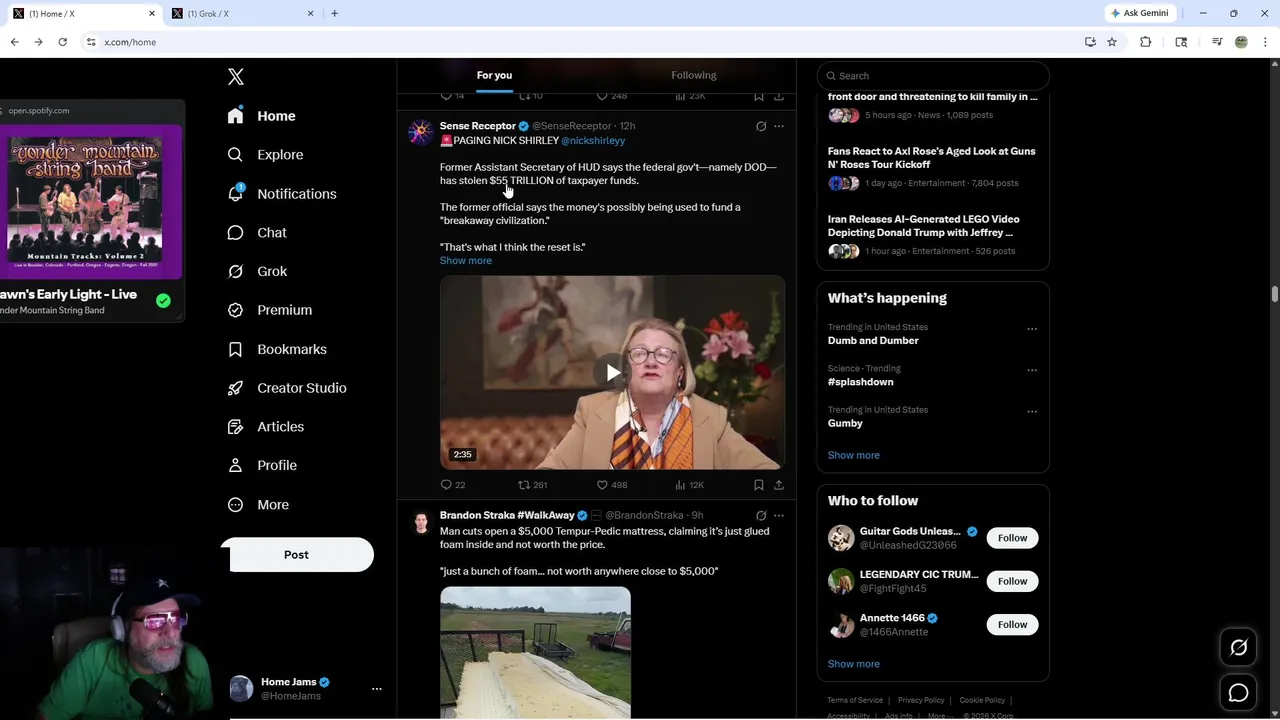Open Creator Studio from the sidebar
The width and height of the screenshot is (1280, 720).
(287, 388)
